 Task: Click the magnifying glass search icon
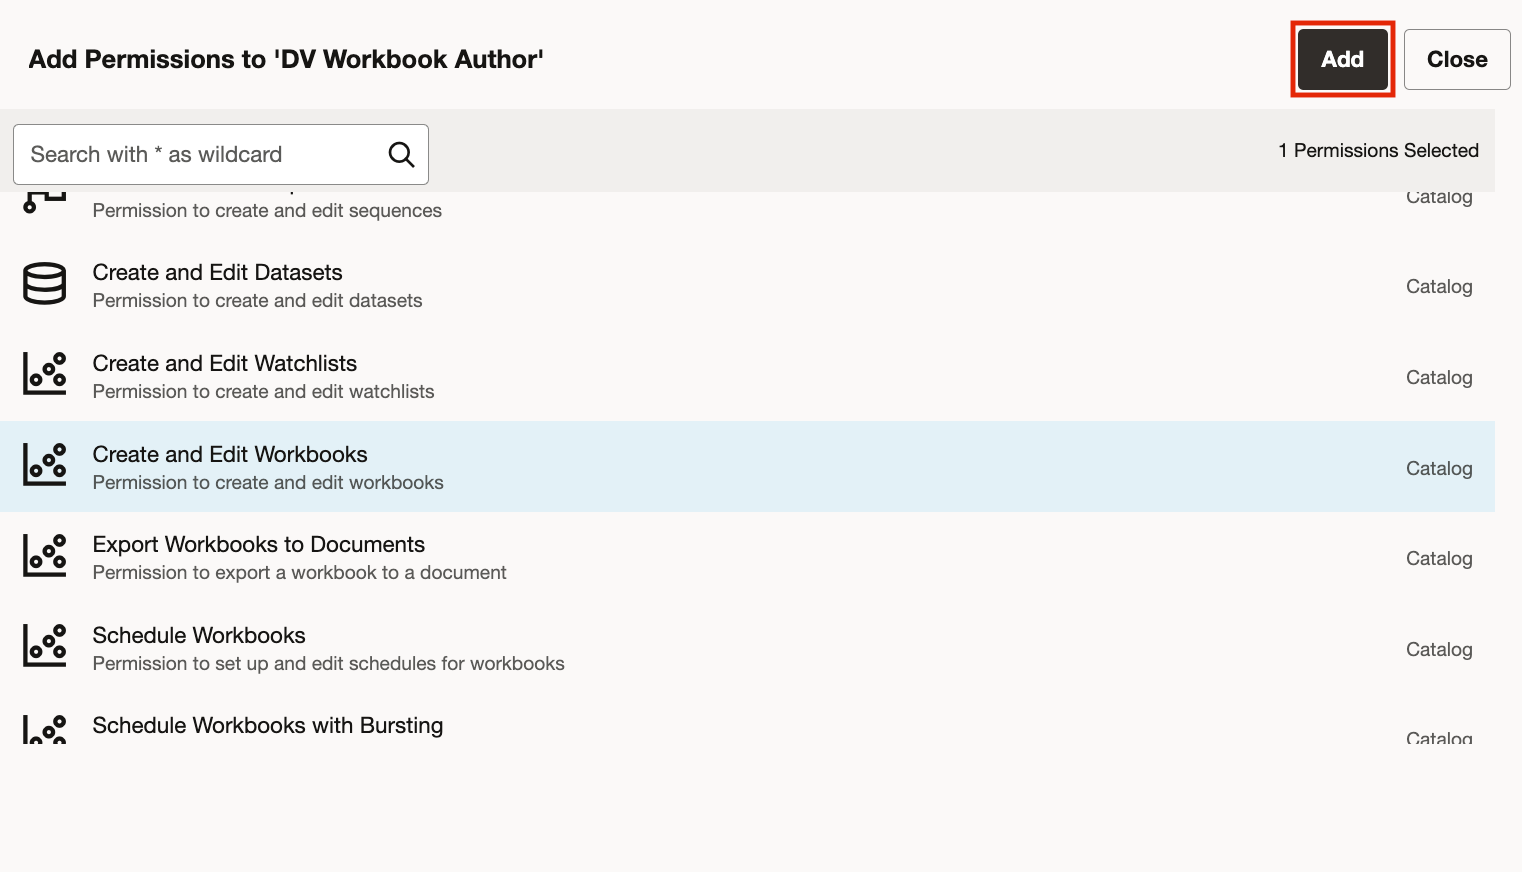(401, 154)
